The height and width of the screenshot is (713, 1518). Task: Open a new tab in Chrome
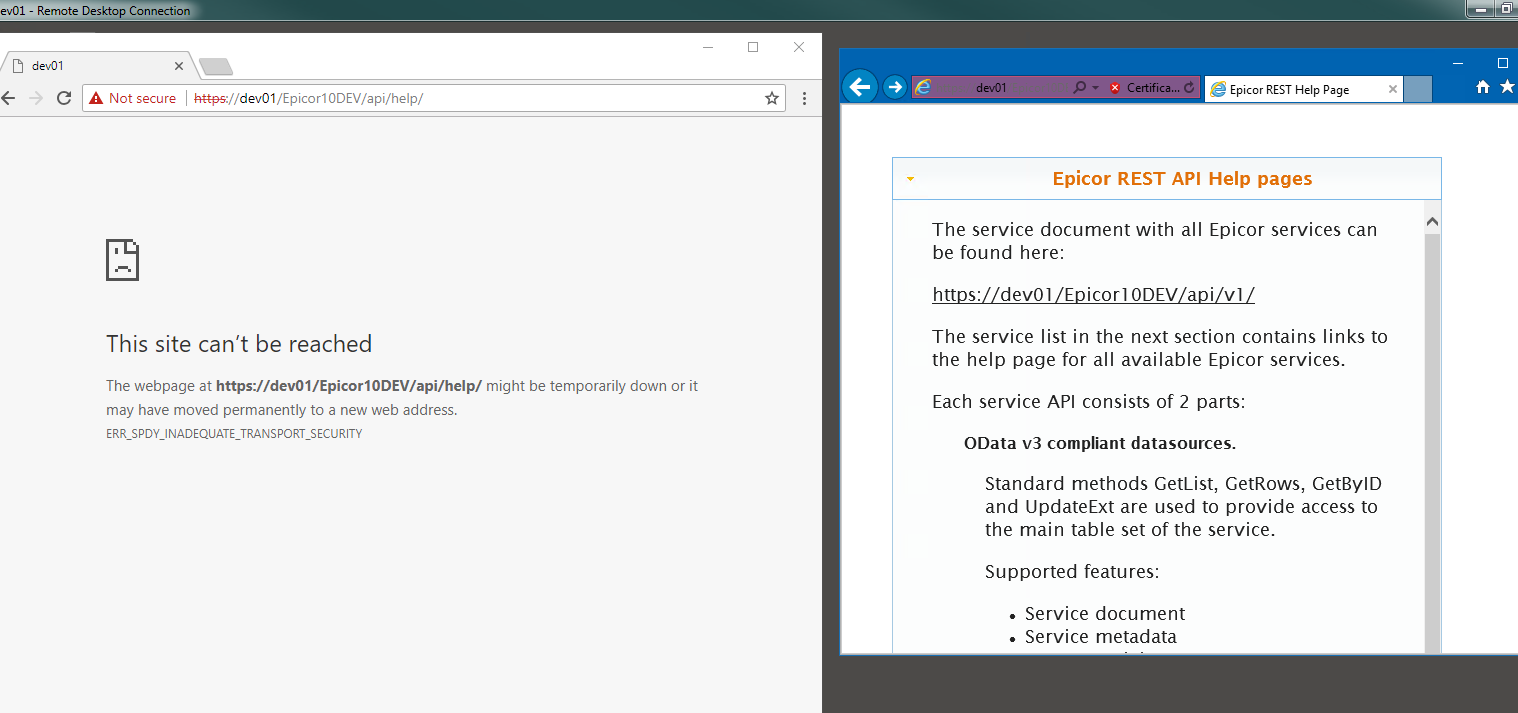click(x=216, y=67)
